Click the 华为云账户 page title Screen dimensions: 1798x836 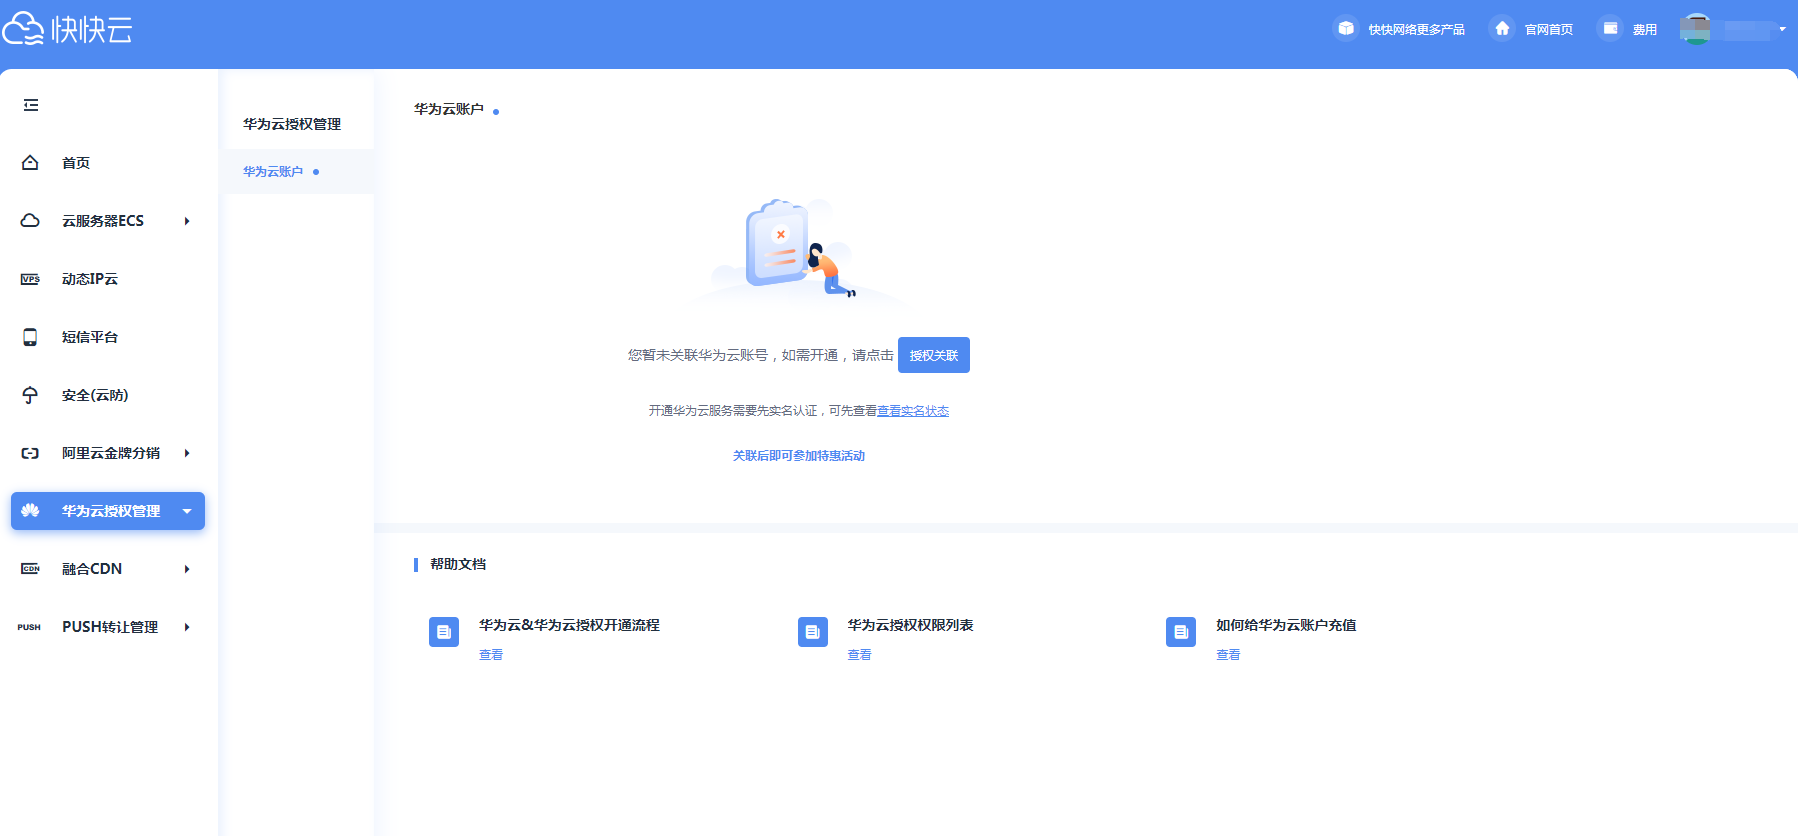[x=449, y=109]
